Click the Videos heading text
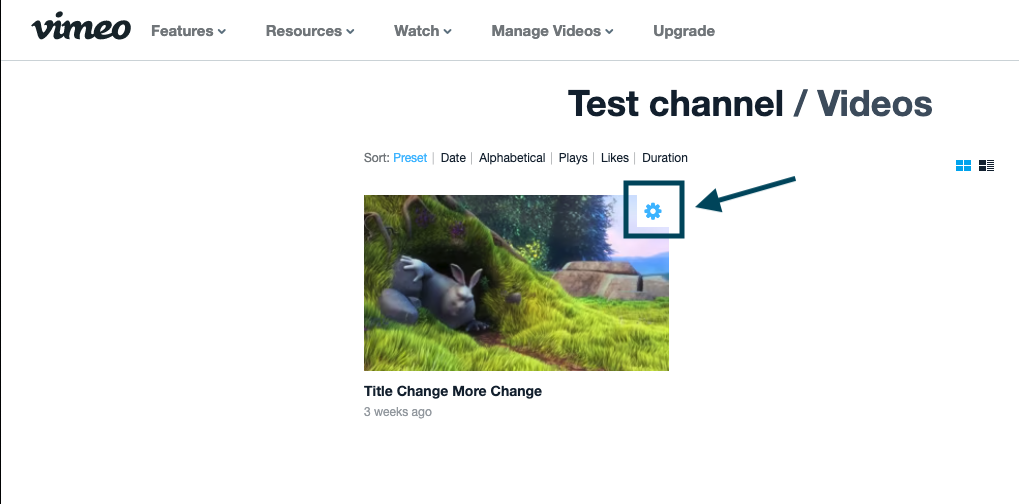Screen dimensions: 1019x504 coord(874,104)
